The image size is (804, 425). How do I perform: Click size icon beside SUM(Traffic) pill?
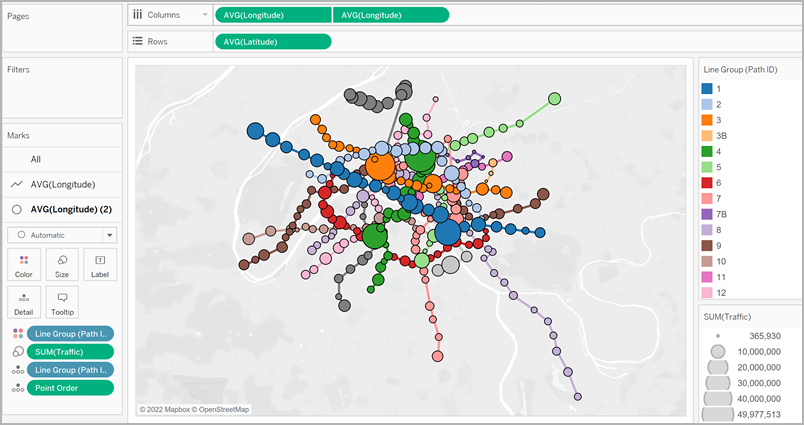[x=16, y=352]
